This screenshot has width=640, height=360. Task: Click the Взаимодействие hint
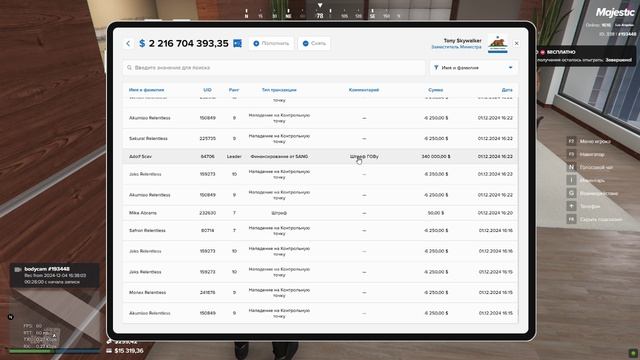pos(592,193)
